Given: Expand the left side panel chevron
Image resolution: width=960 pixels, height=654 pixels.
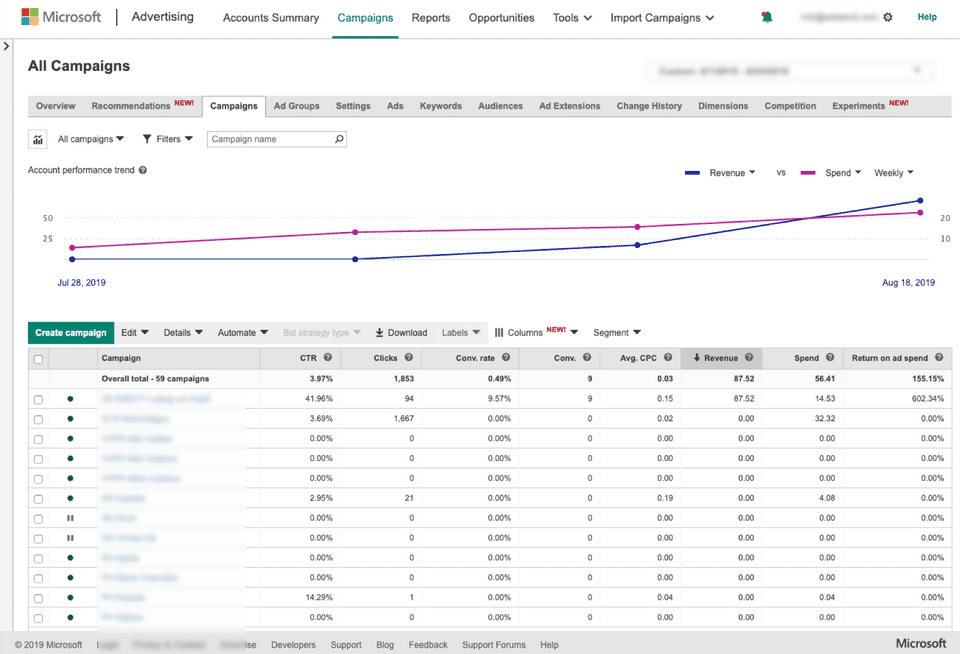Looking at the screenshot, I should (6, 46).
